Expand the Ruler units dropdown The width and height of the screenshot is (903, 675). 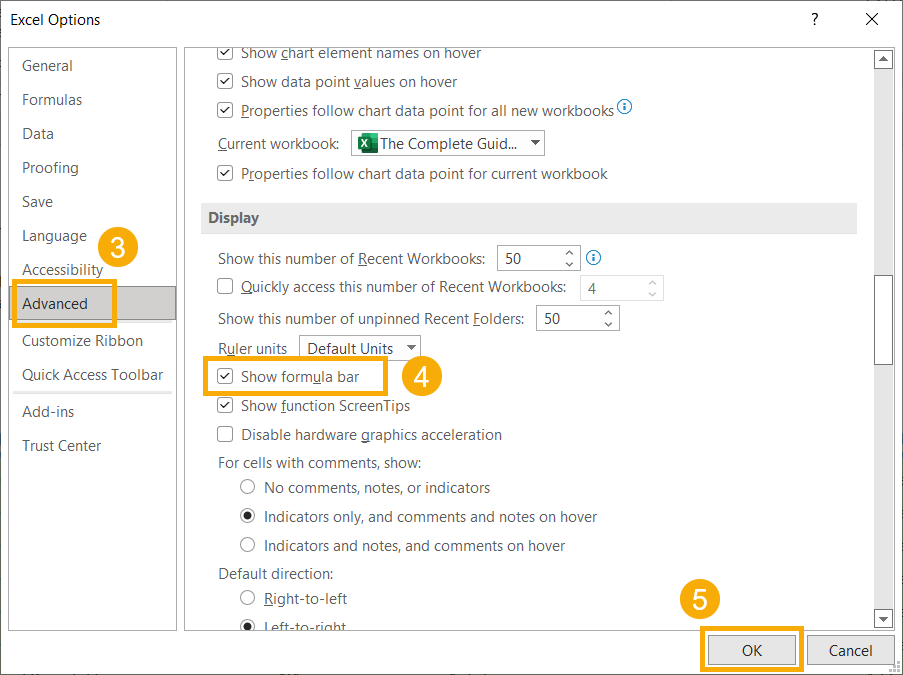pyautogui.click(x=410, y=348)
